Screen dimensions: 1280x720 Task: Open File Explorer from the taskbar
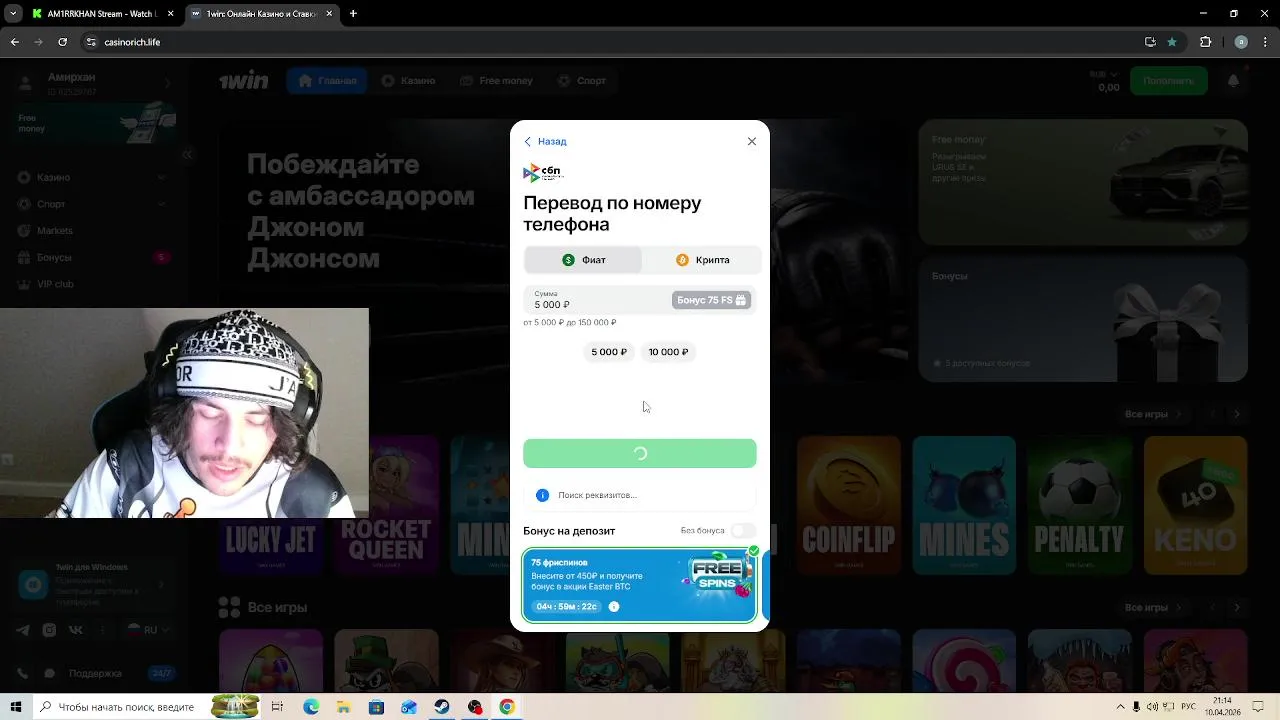point(343,707)
